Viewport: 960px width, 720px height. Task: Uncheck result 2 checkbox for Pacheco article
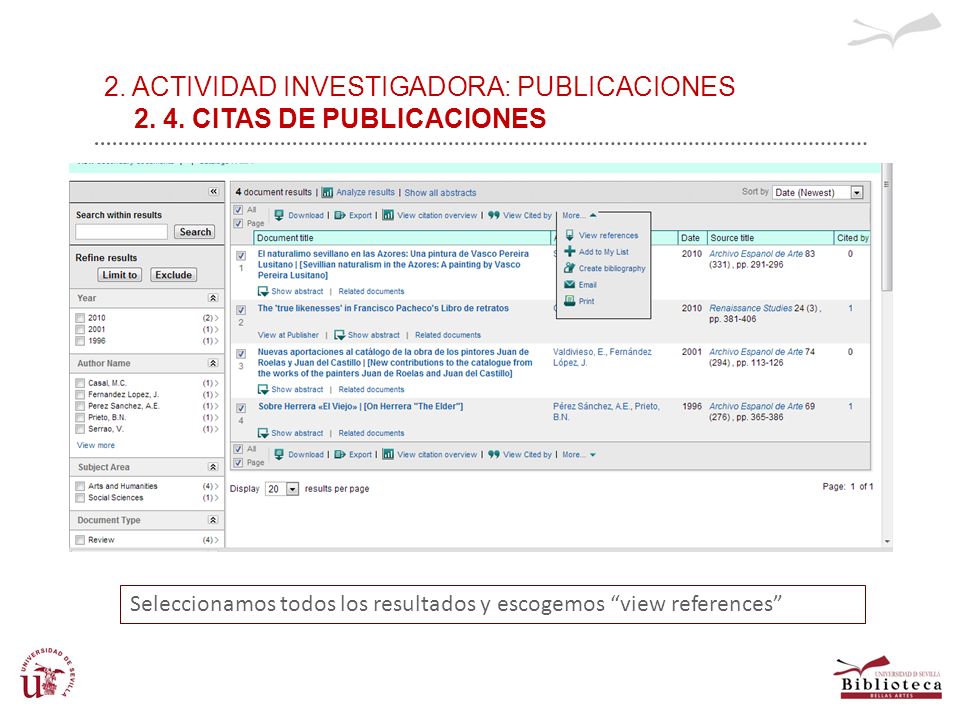[x=241, y=310]
